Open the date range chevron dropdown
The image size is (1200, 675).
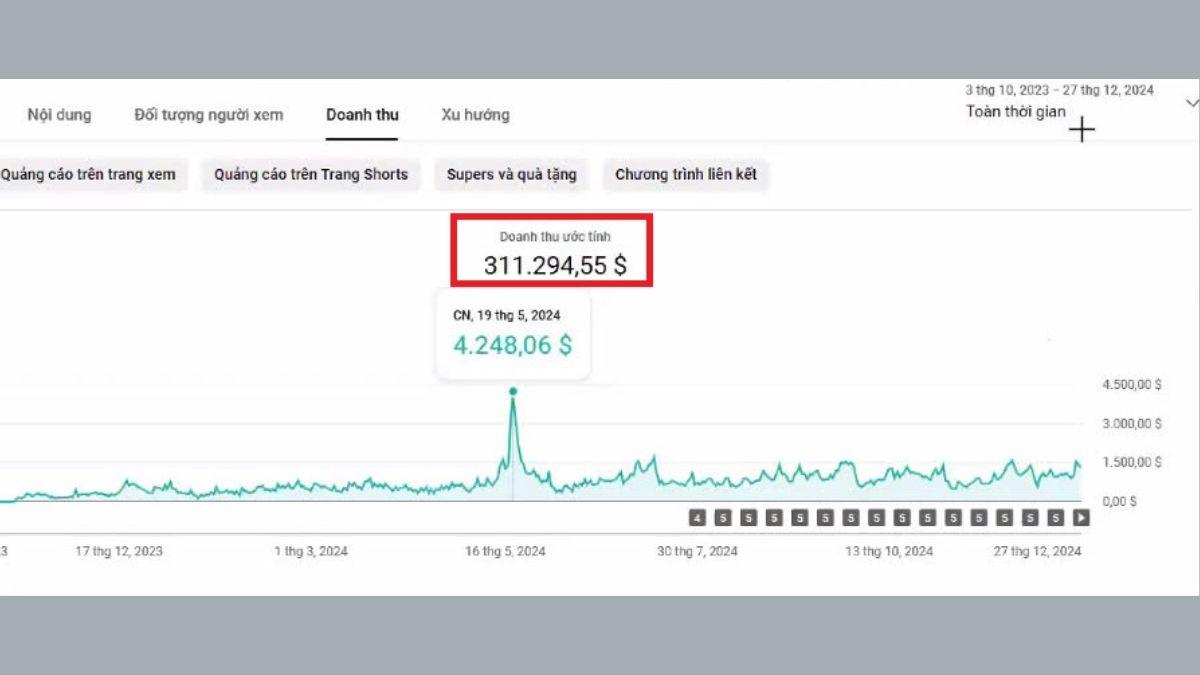coord(1192,102)
